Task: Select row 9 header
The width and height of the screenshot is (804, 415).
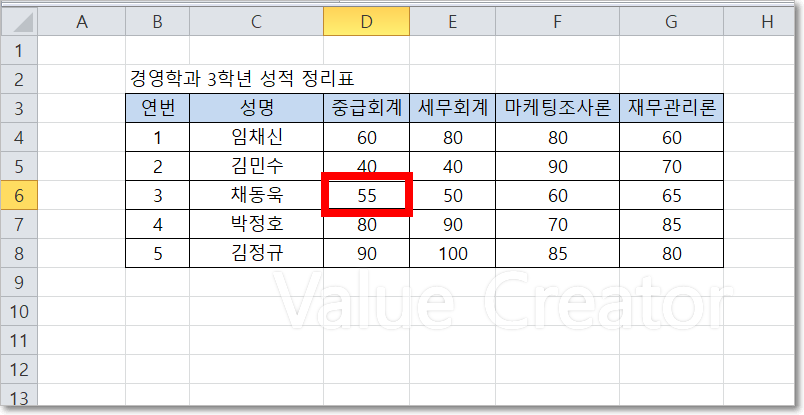Action: [x=19, y=282]
